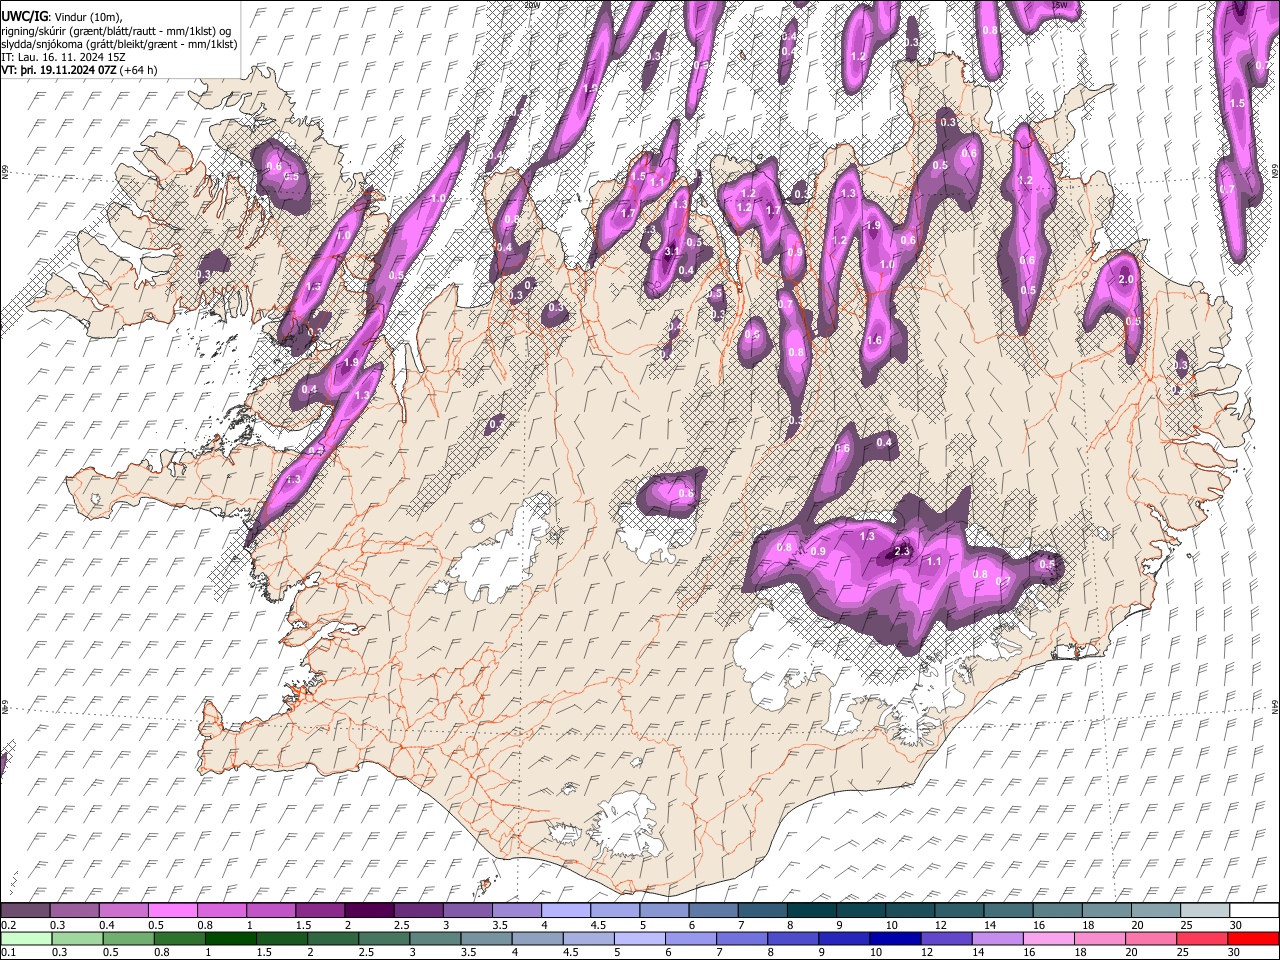This screenshot has width=1280, height=960.
Task: Click the '0.2' label on the upper legend
Action: (x=7, y=925)
